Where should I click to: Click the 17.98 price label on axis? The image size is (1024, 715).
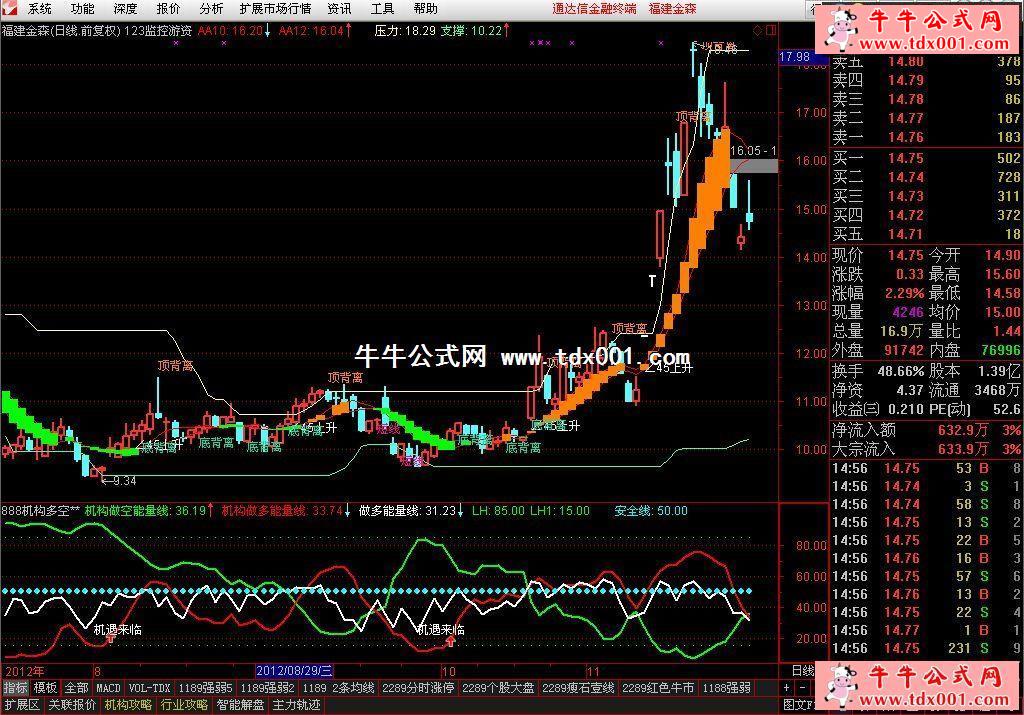795,57
